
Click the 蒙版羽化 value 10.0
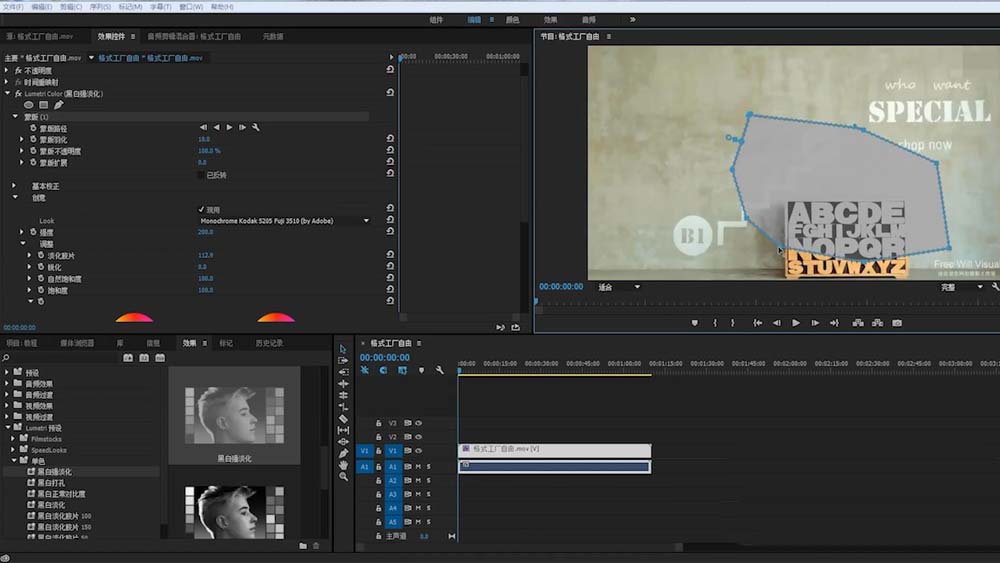(203, 139)
